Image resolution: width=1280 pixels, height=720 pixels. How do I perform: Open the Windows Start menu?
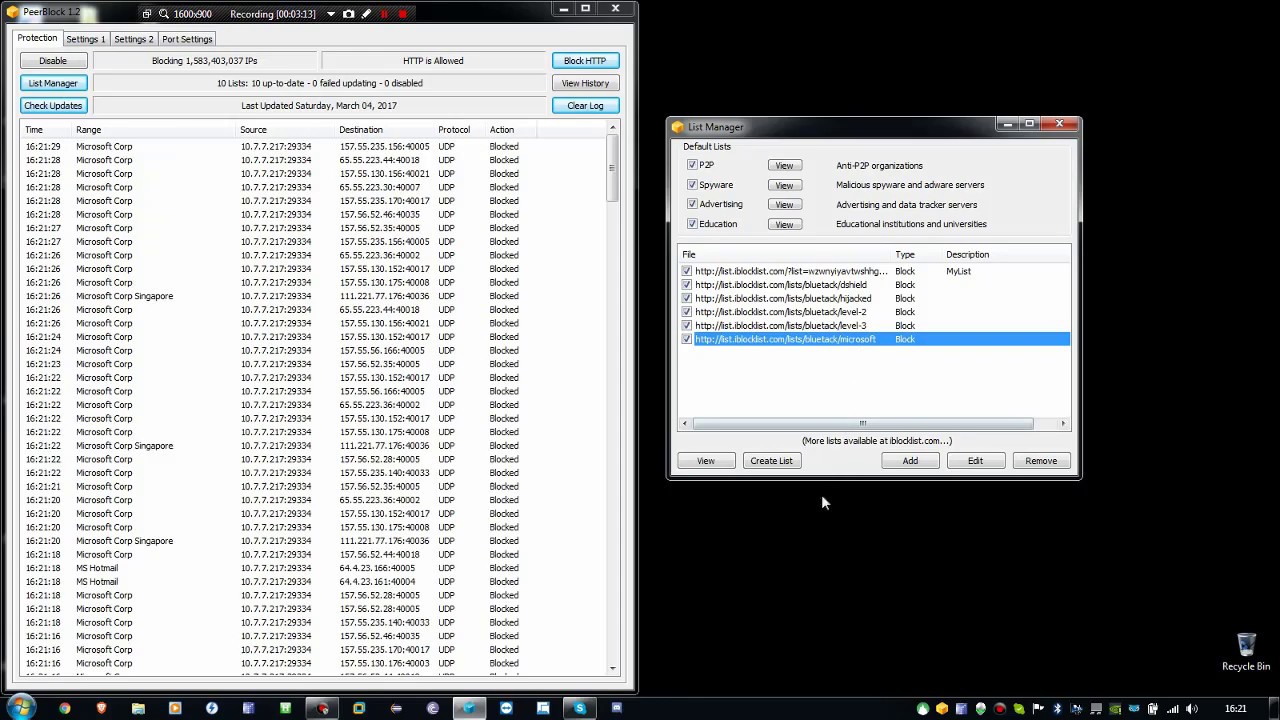21,708
